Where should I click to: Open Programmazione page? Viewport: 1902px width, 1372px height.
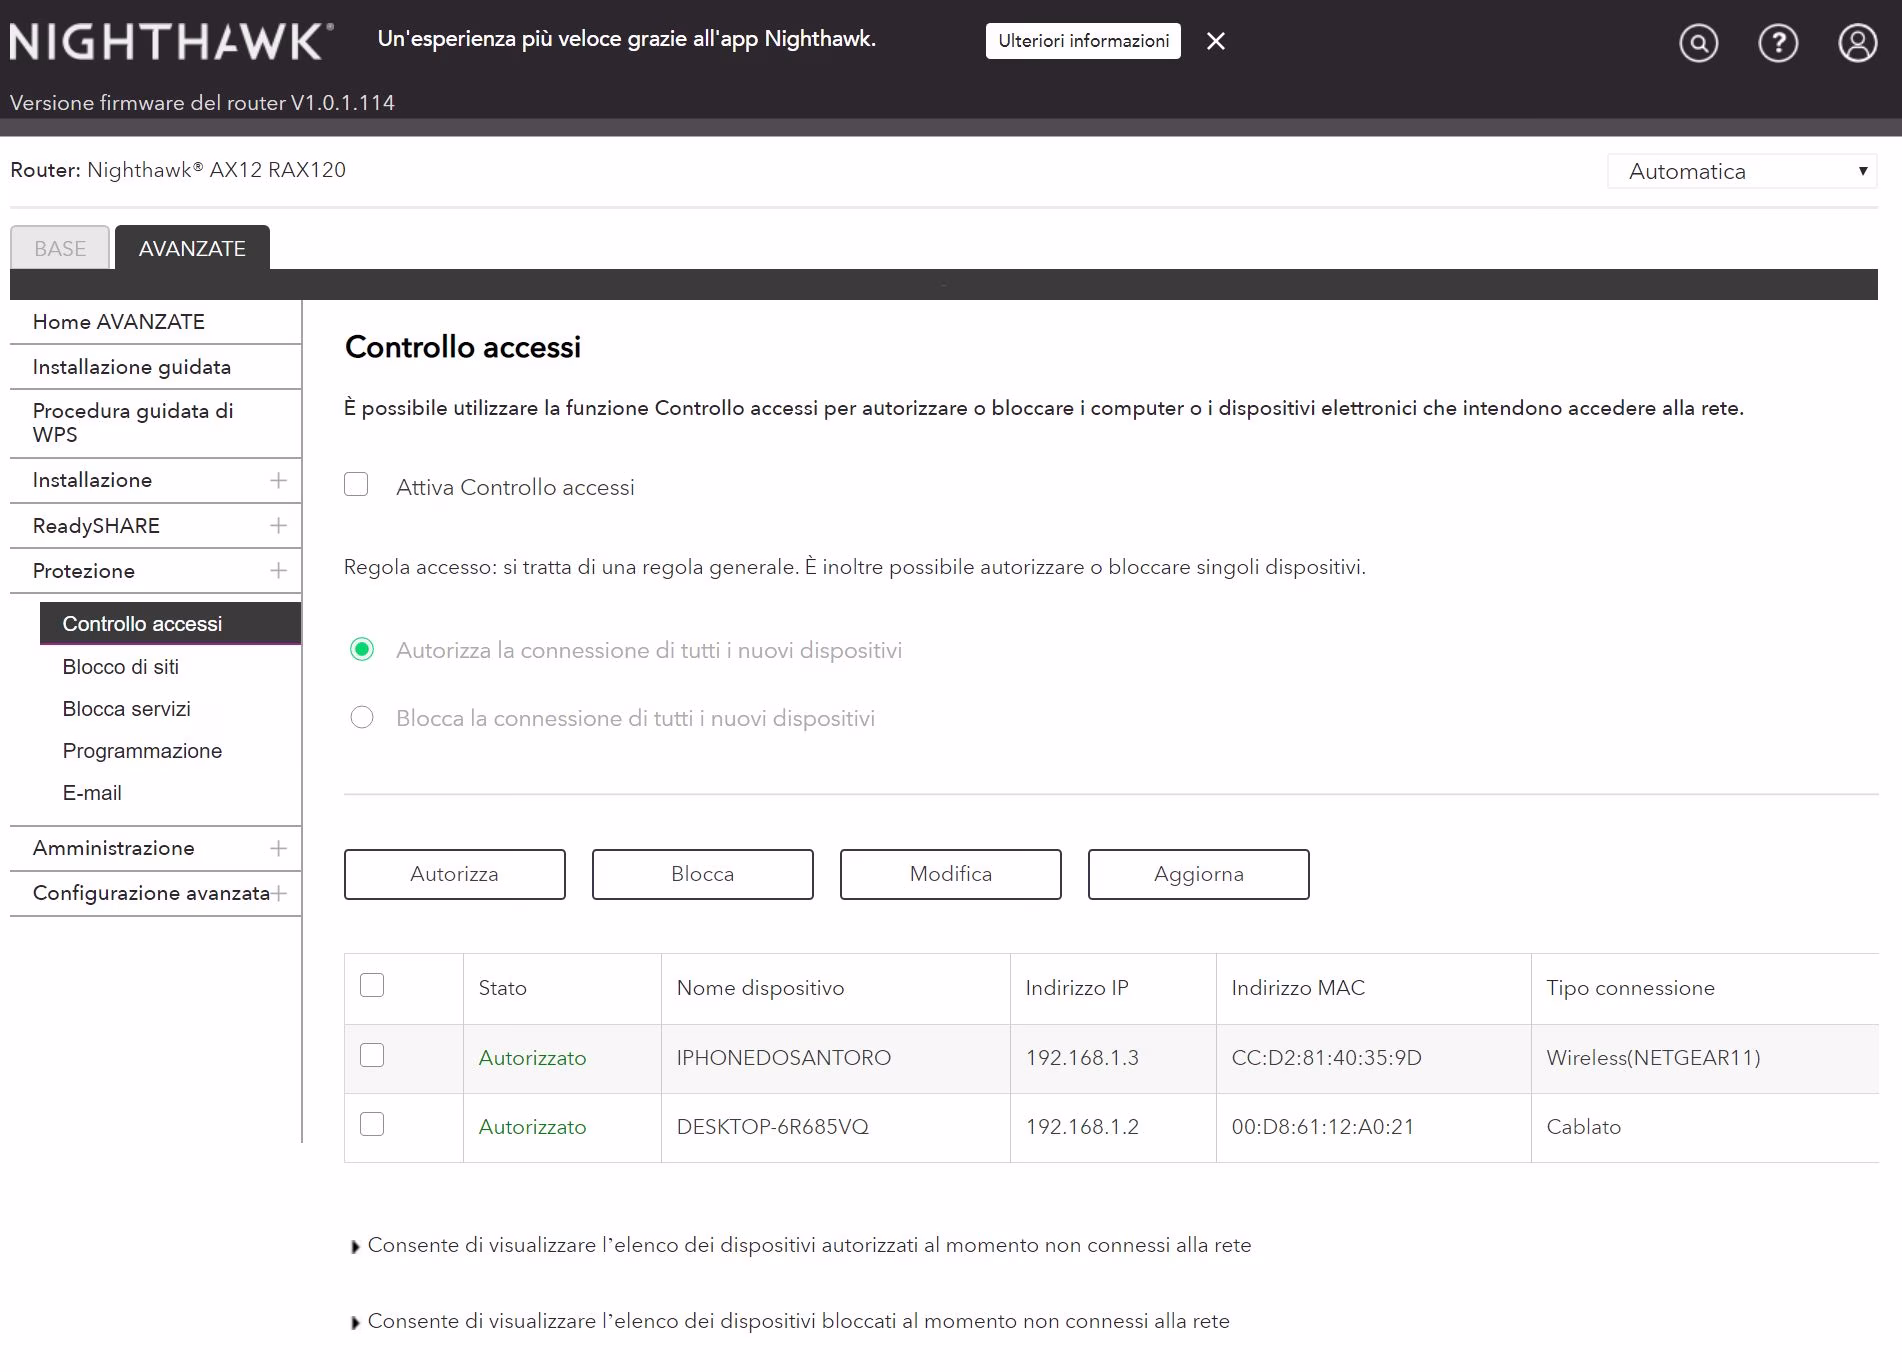(142, 751)
